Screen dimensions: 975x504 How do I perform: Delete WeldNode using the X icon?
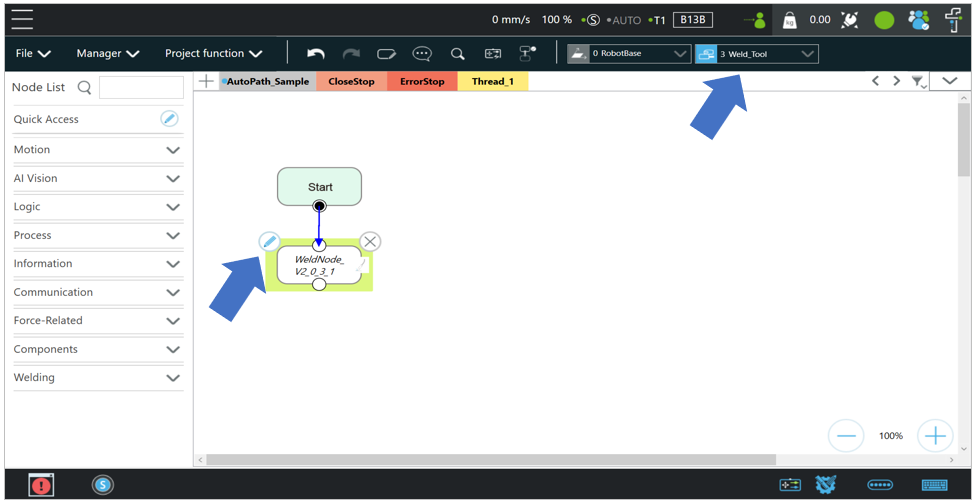pos(370,241)
